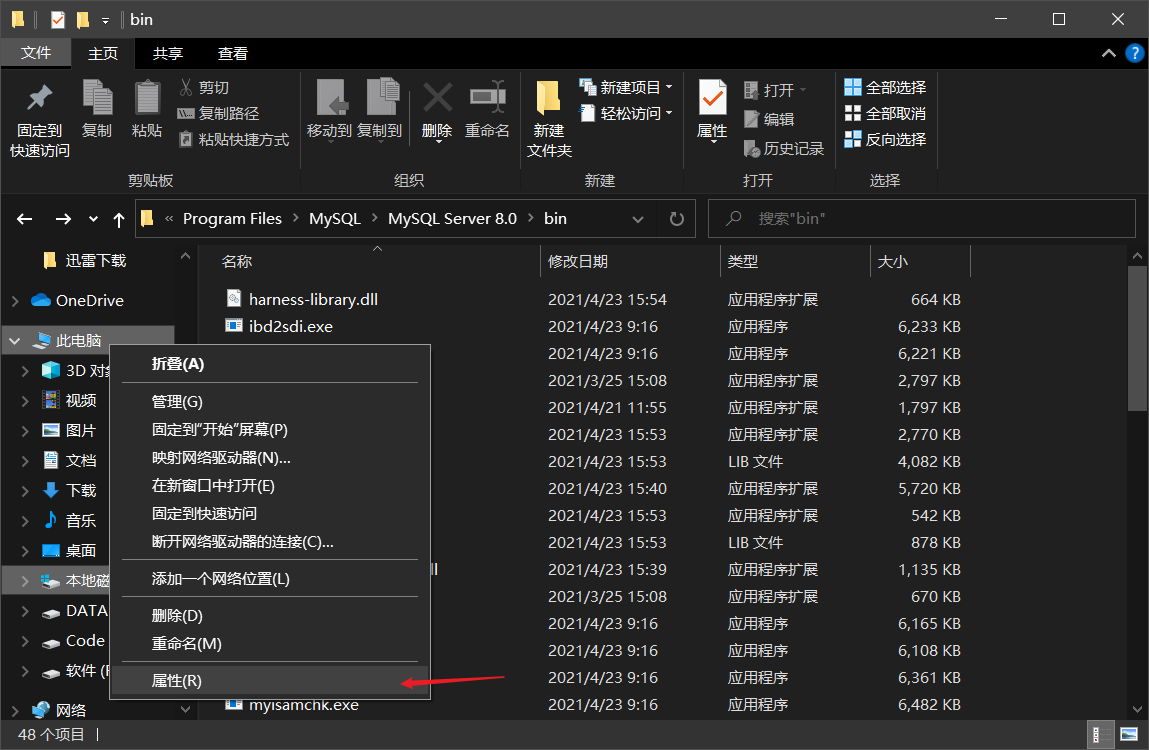Viewport: 1149px width, 750px height.
Task: Click Copy Path (复制路径)
Action: tap(218, 113)
